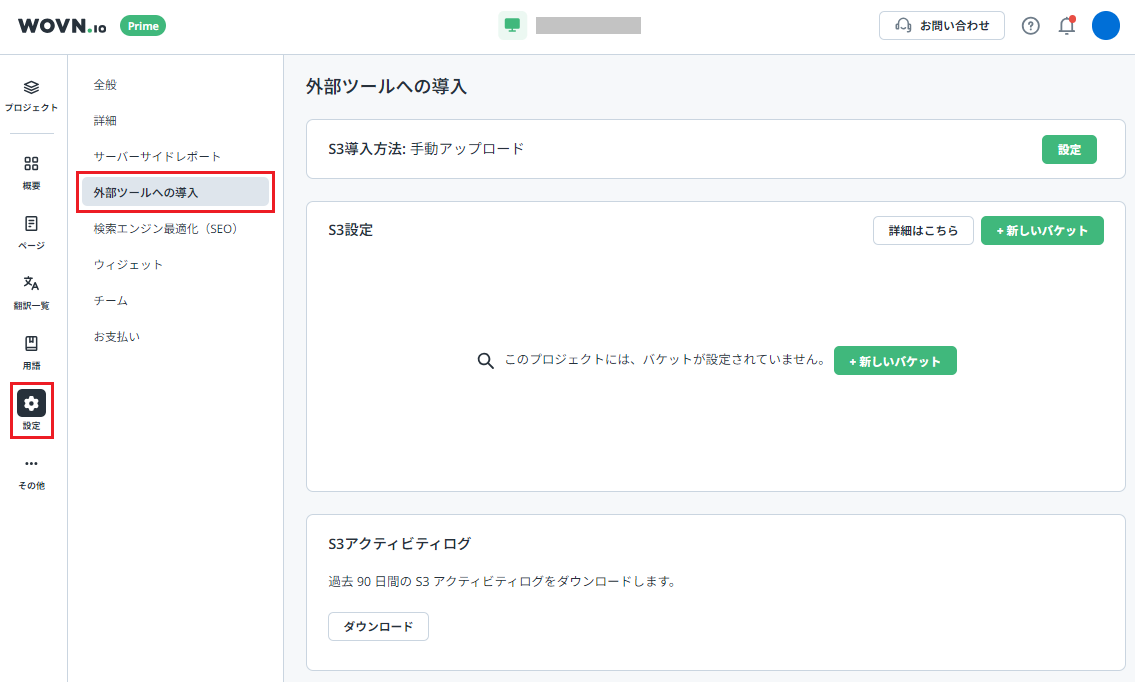
Task: Click the 詳細はこちら button
Action: (x=923, y=231)
